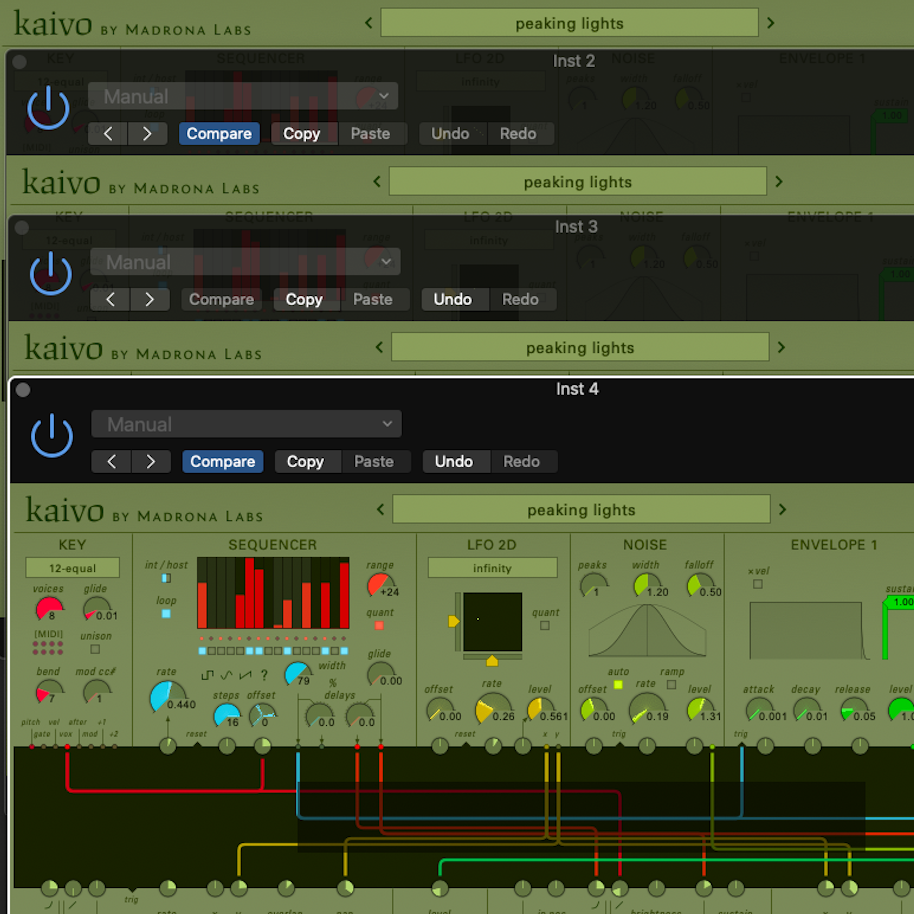The height and width of the screenshot is (914, 914).
Task: Go to next setting in Inst 3
Action: [149, 300]
